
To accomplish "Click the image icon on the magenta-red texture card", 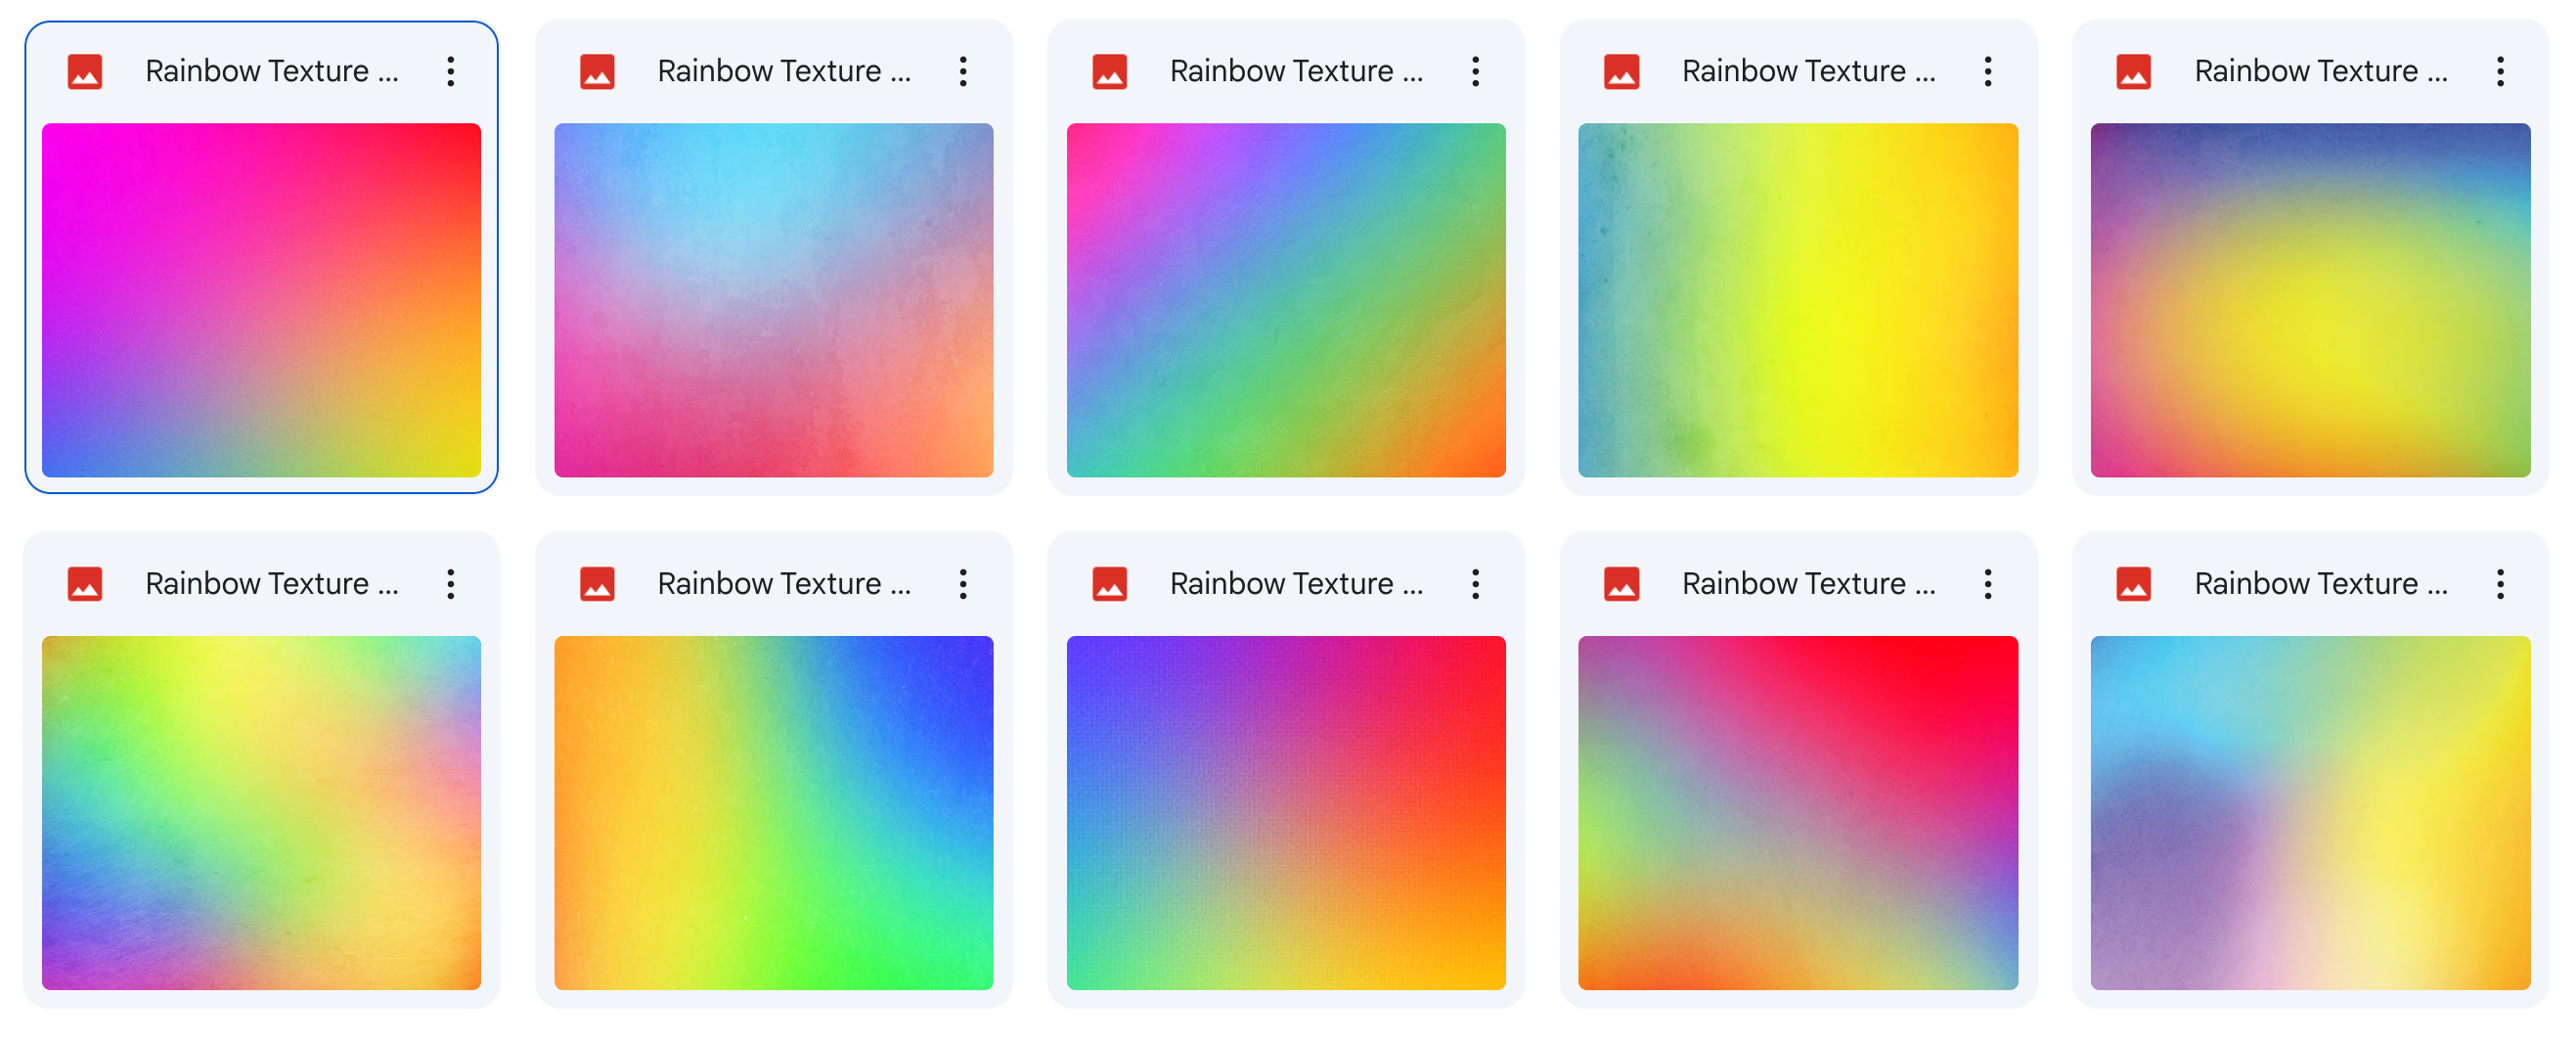I will pyautogui.click(x=85, y=70).
